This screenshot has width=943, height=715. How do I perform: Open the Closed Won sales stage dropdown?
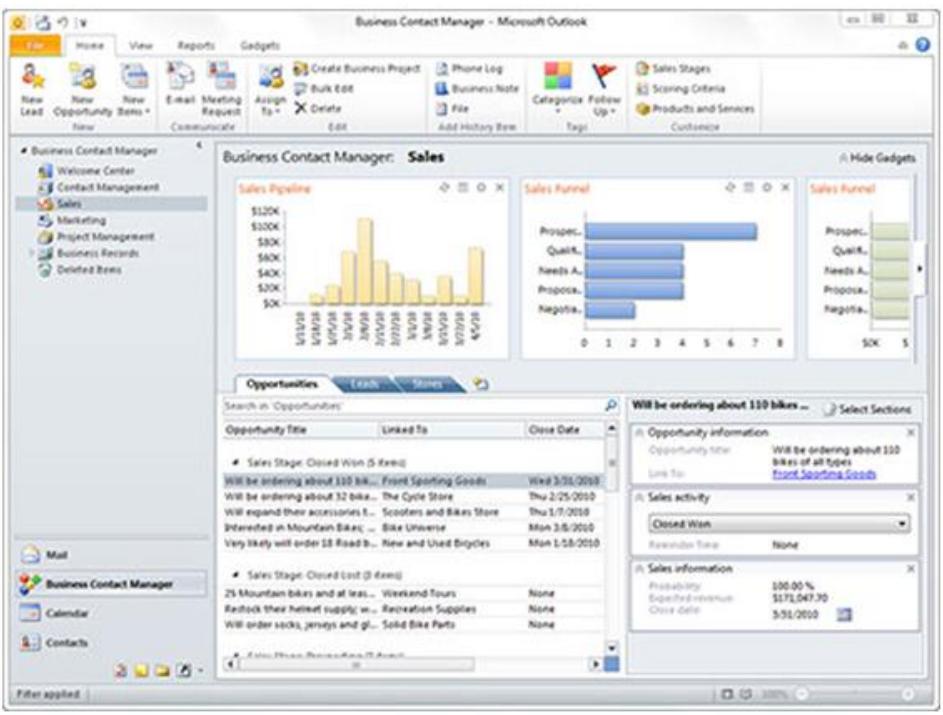[778, 524]
